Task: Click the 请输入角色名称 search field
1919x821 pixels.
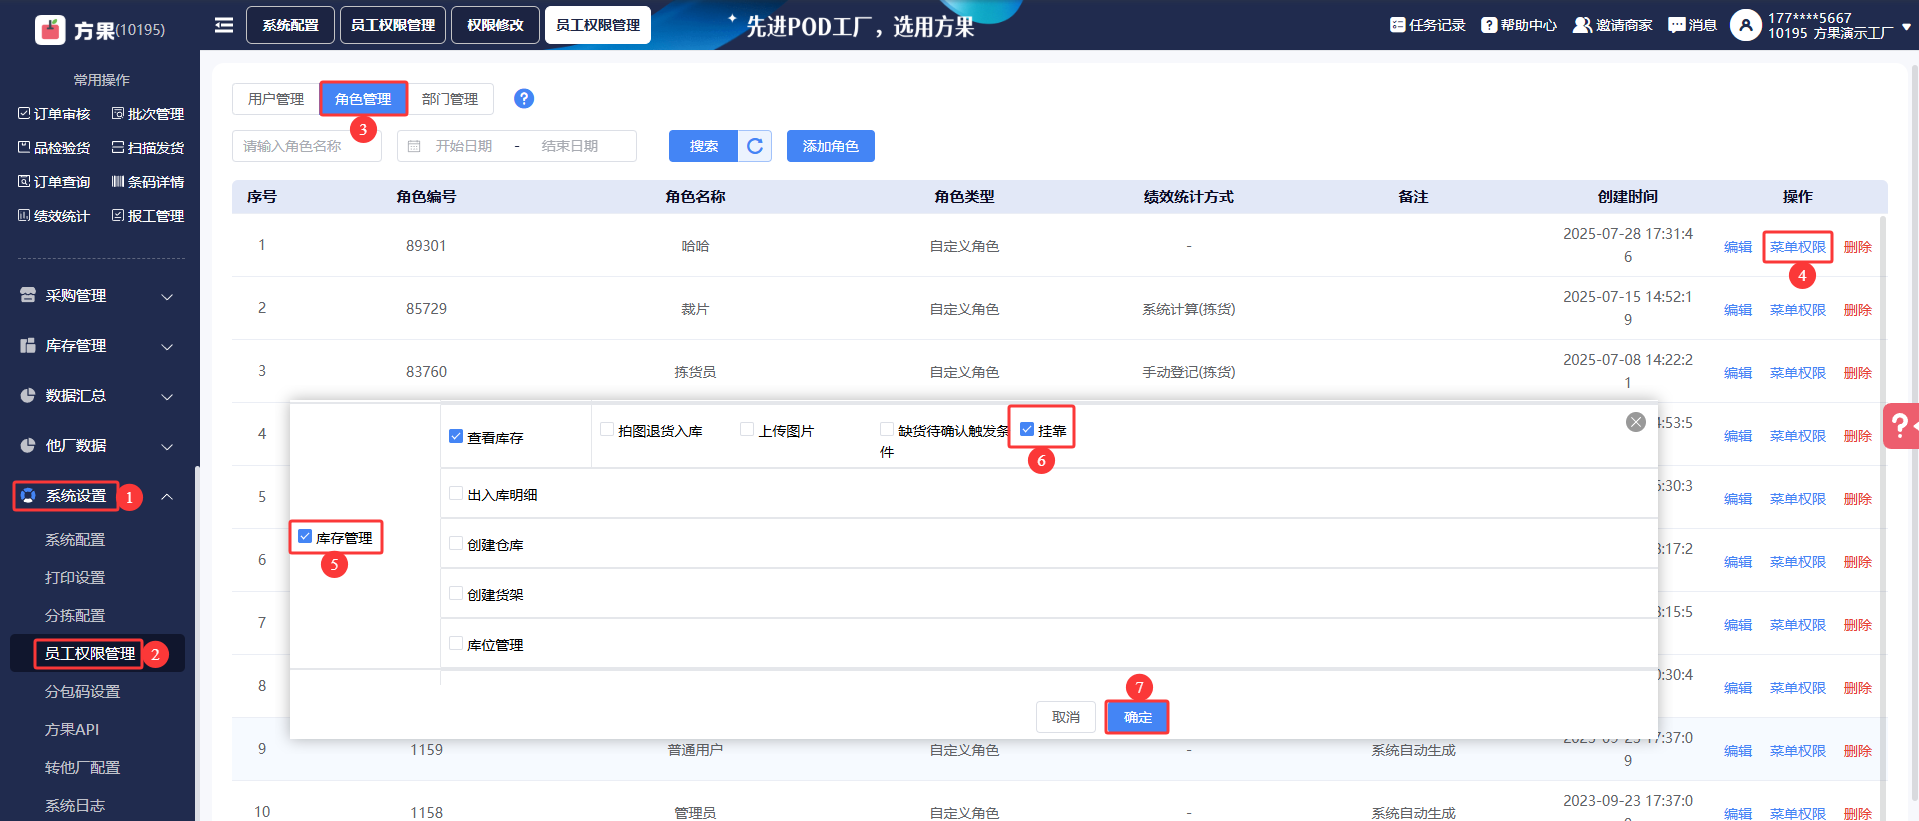Action: click(306, 146)
